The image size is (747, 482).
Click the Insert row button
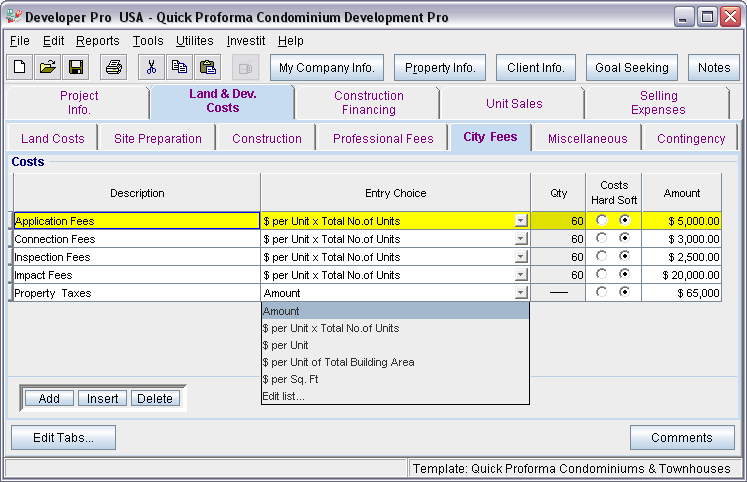(102, 398)
